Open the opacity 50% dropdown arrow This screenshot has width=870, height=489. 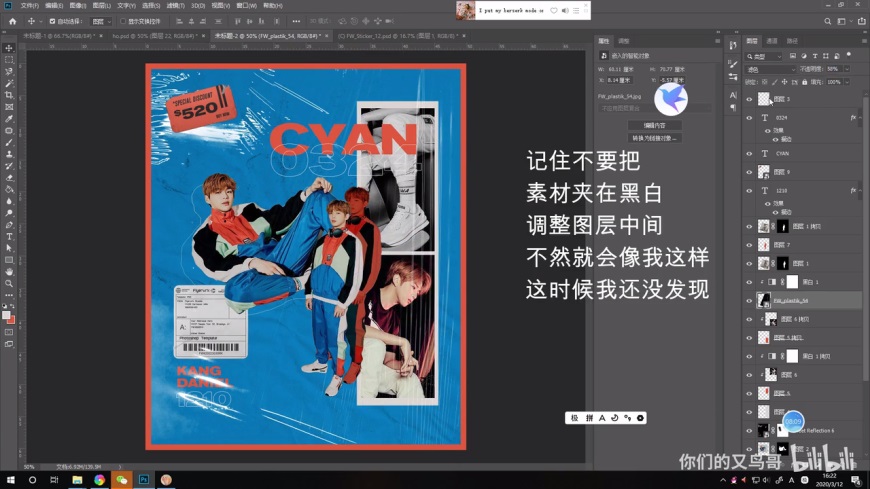coord(847,69)
